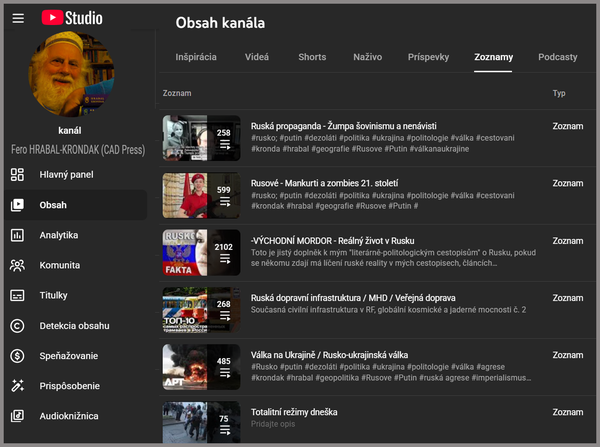
Task: Open Titulky subtitles icon
Action: tap(18, 295)
